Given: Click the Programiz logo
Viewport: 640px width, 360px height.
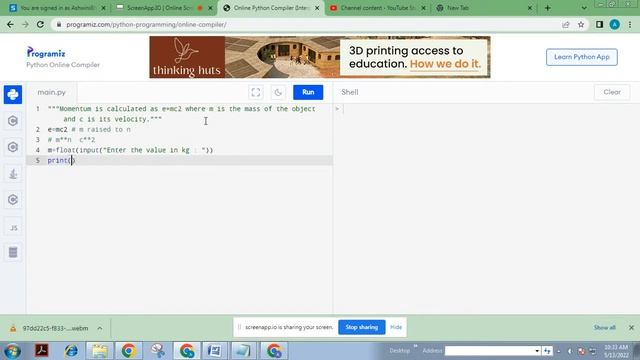Looking at the screenshot, I should [x=46, y=53].
